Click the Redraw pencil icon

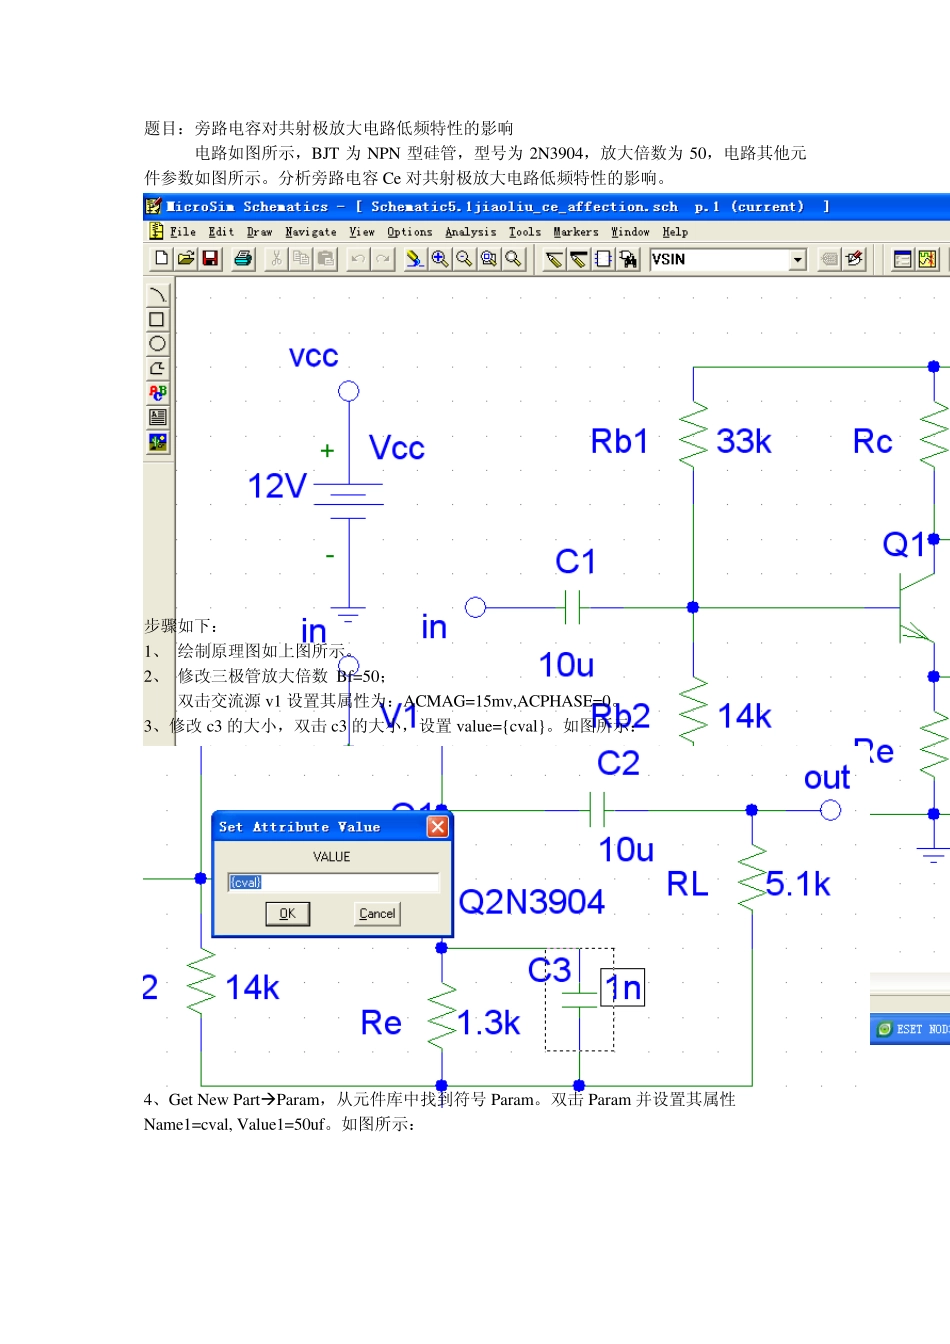415,259
